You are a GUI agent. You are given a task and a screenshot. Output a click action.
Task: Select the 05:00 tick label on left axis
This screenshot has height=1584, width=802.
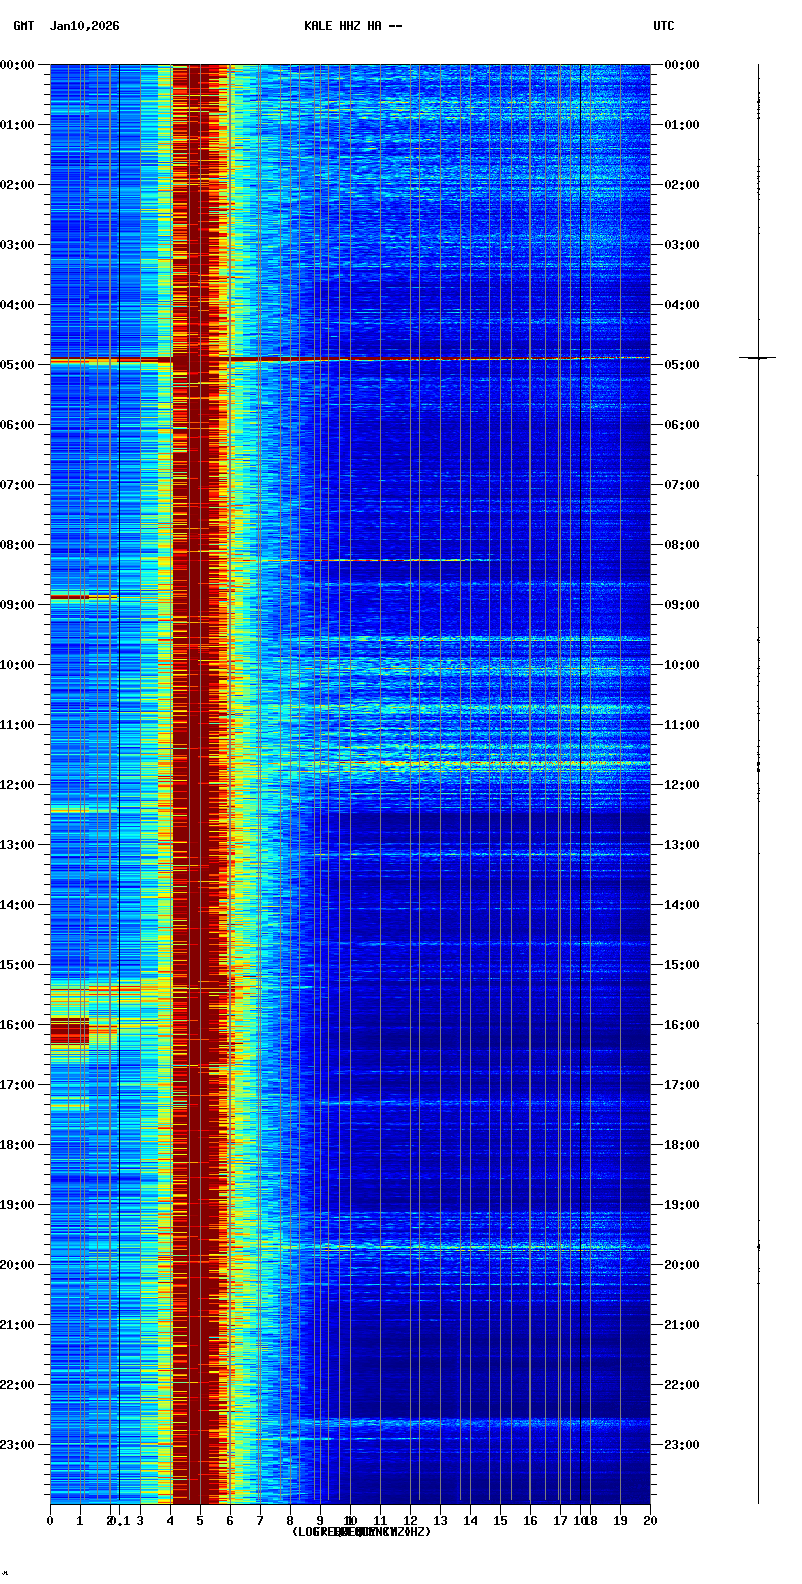click(x=17, y=365)
